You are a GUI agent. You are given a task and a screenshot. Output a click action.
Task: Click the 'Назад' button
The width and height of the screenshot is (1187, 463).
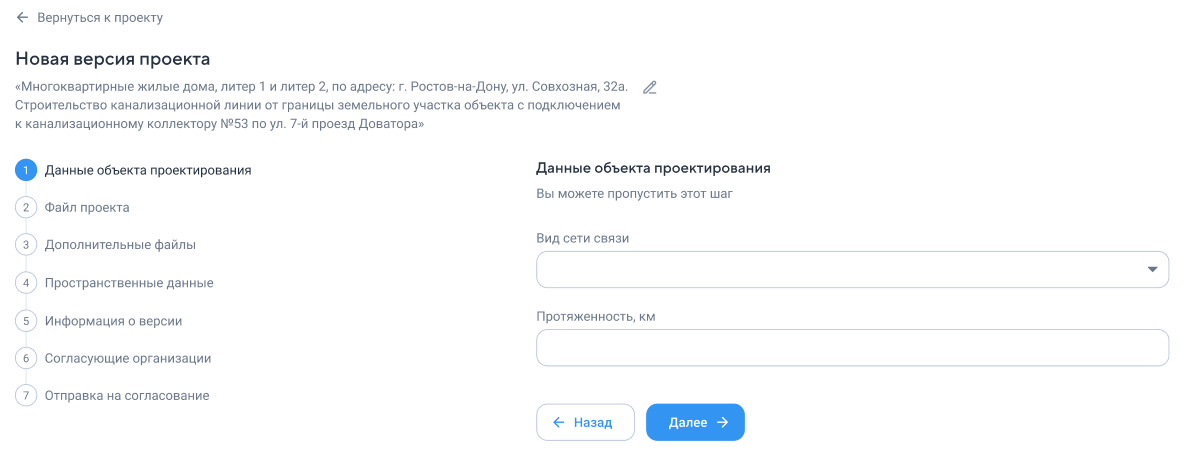pyautogui.click(x=585, y=422)
